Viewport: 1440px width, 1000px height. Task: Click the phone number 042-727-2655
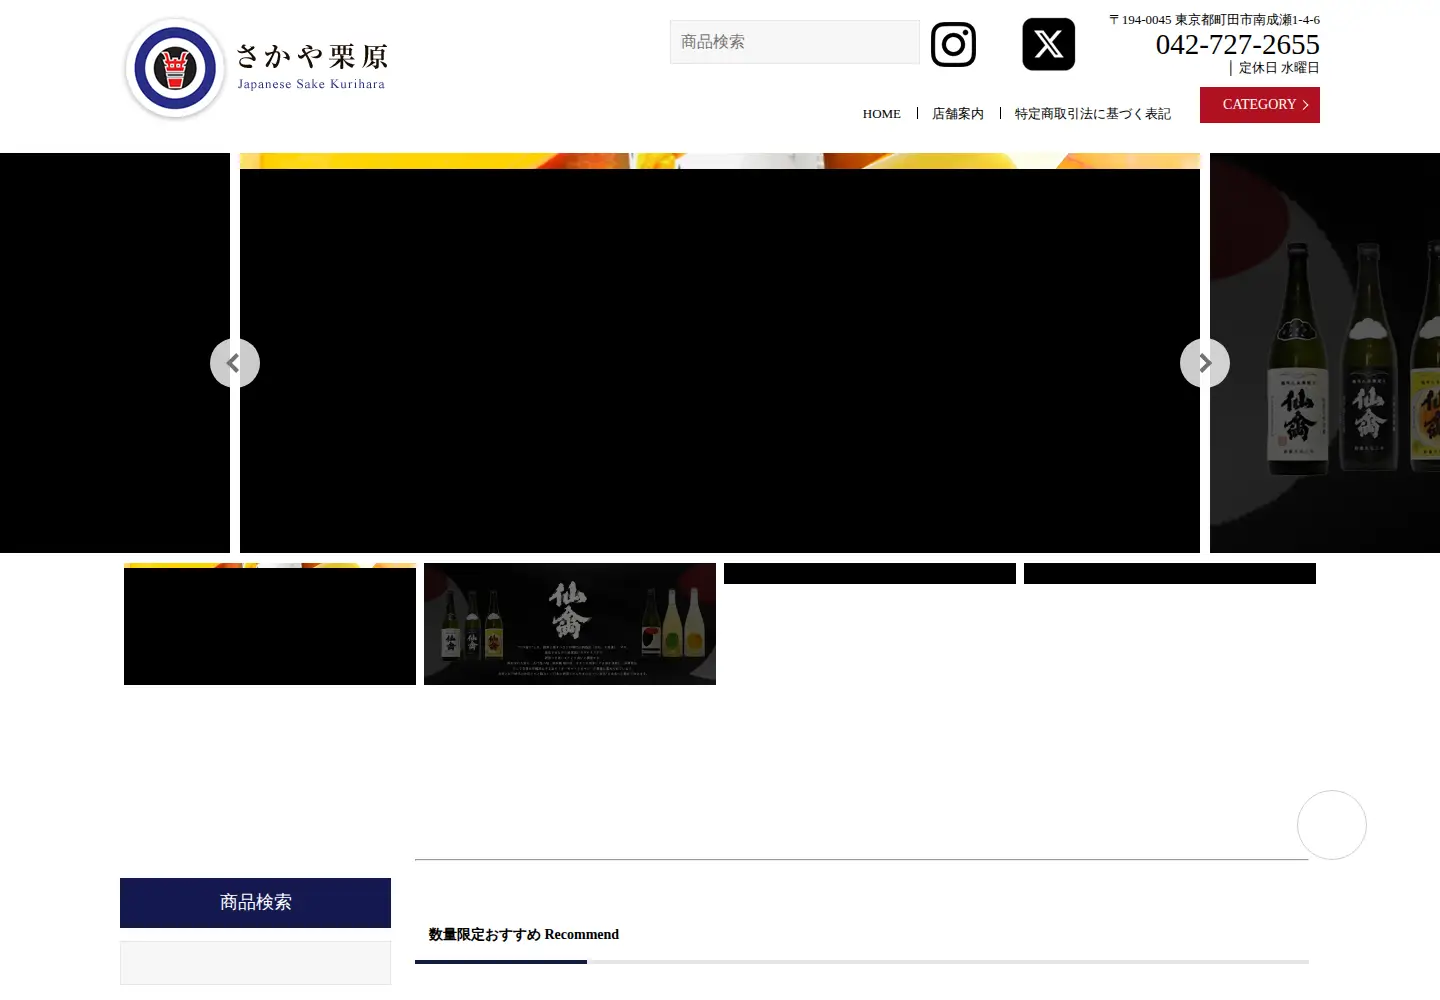[x=1238, y=45]
